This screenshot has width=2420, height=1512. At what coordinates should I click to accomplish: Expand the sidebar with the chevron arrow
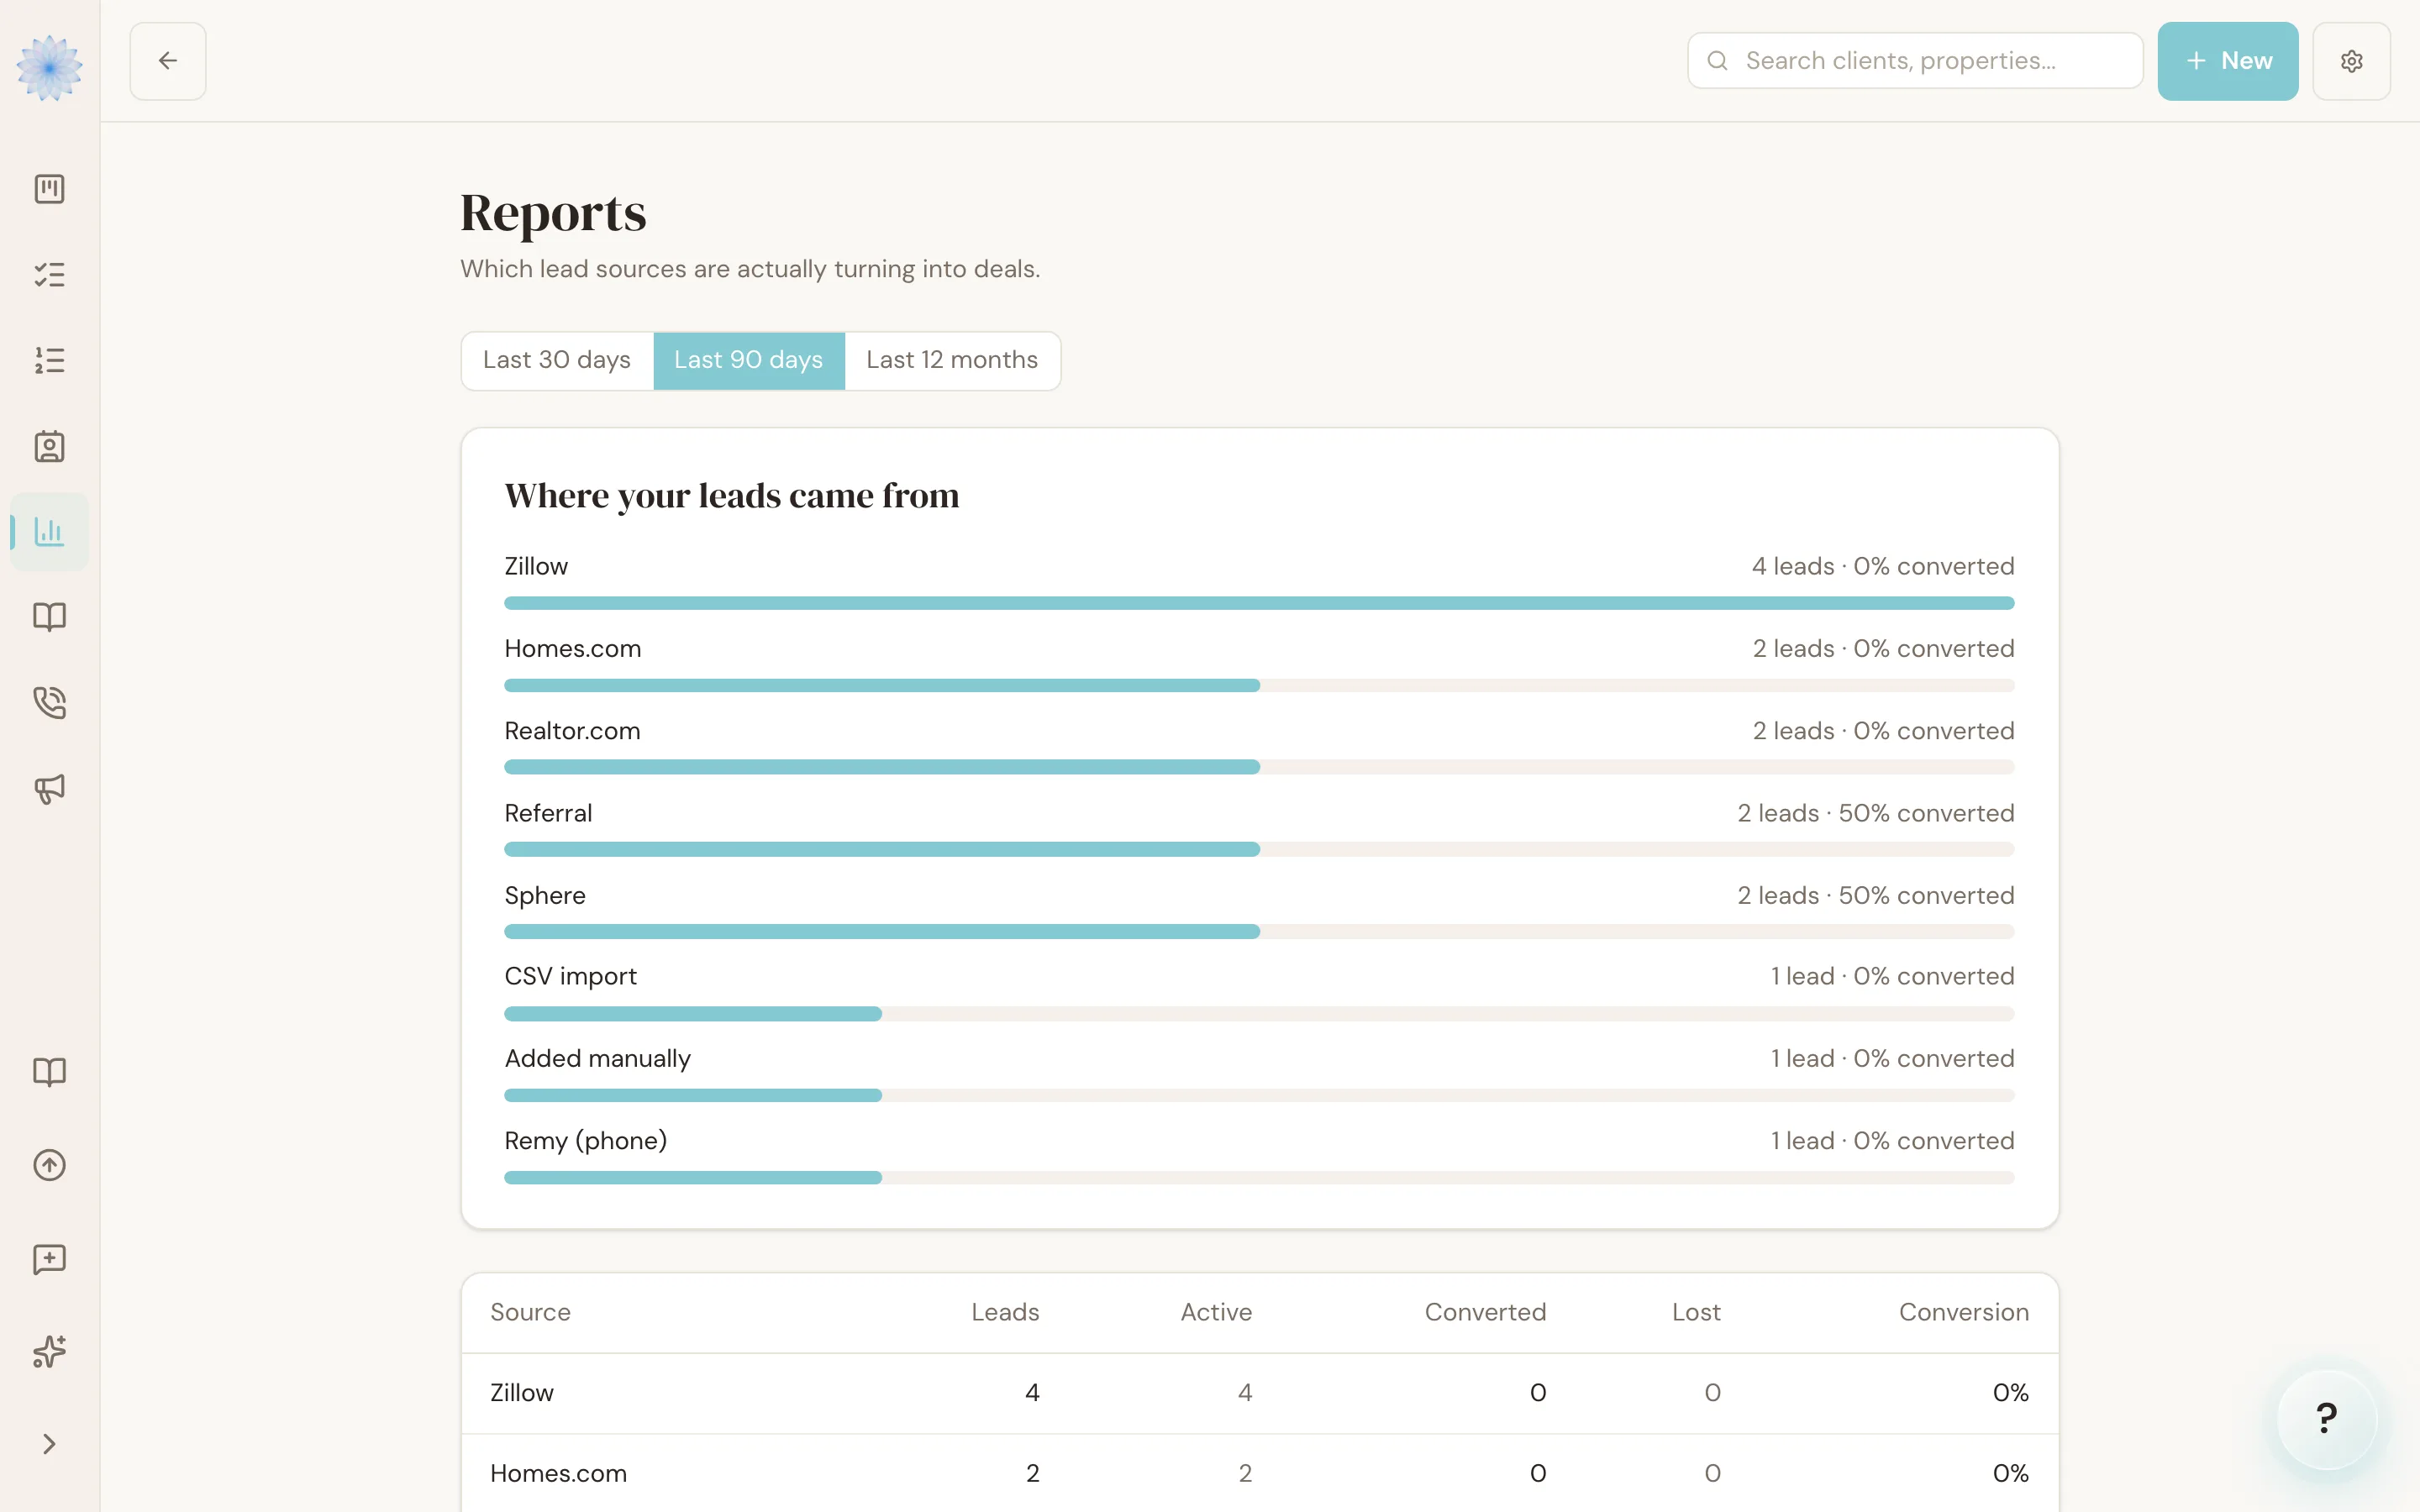point(49,1444)
